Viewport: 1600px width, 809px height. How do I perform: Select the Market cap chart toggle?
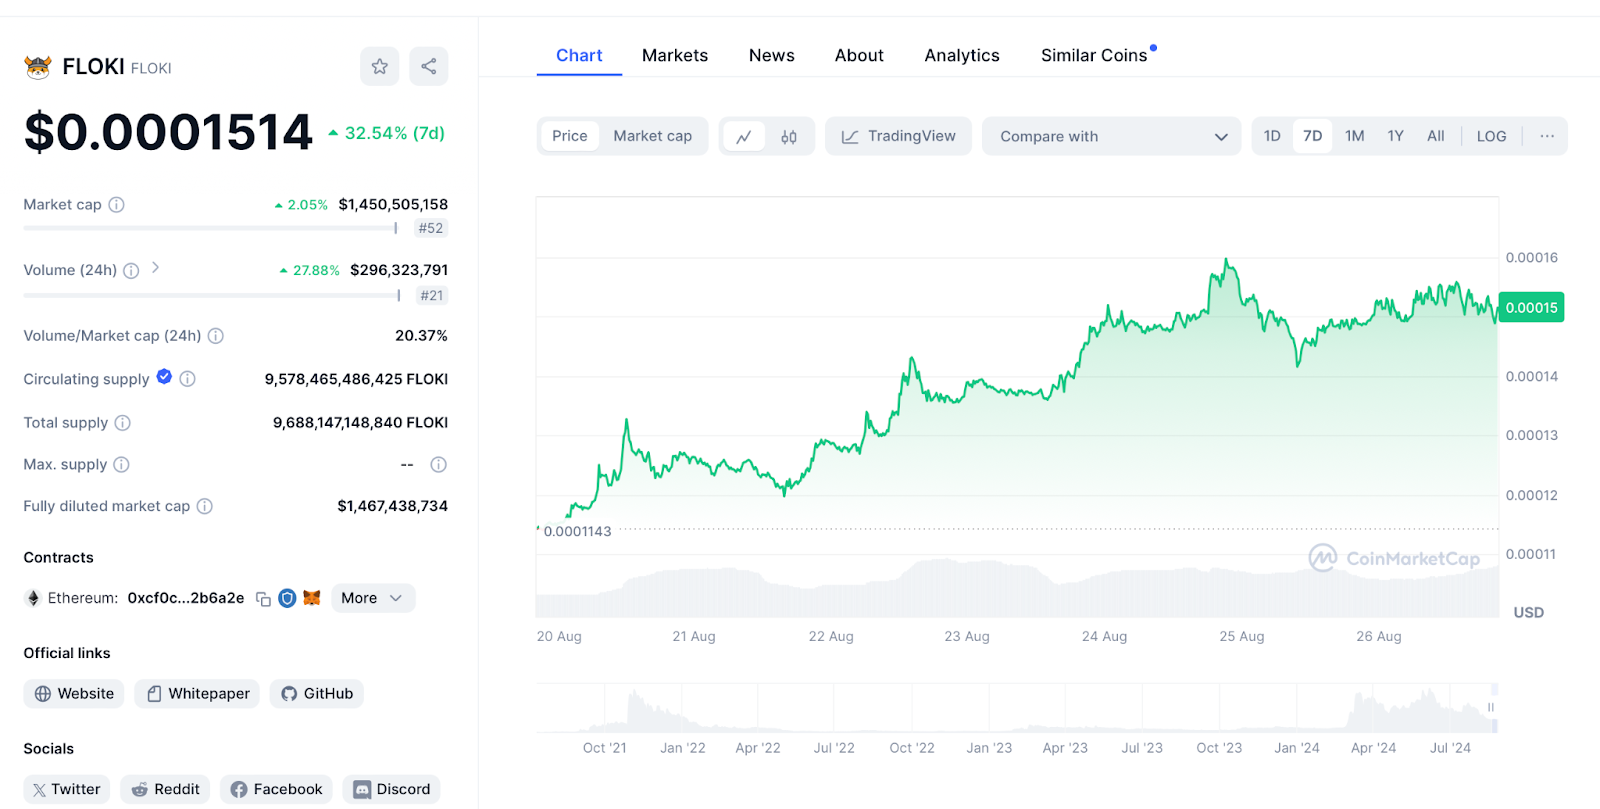pos(653,136)
